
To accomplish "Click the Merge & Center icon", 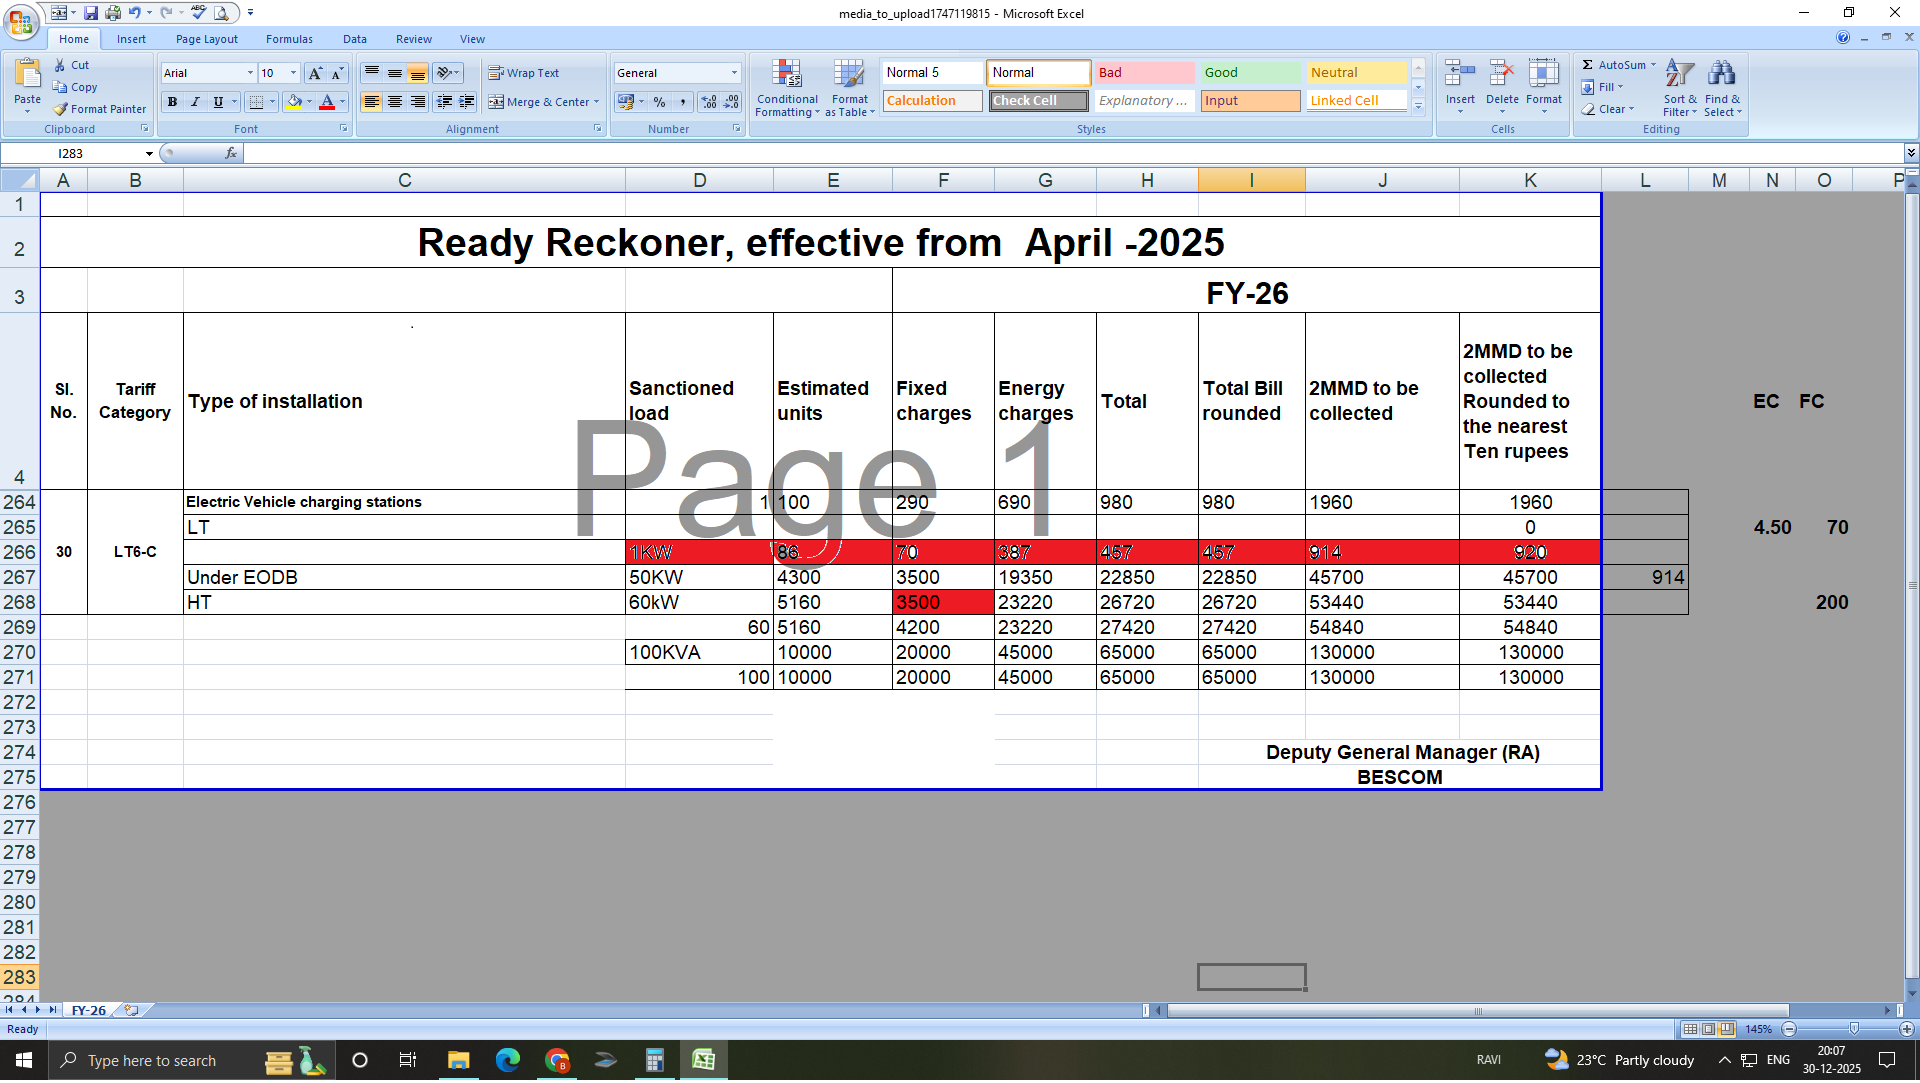I will pos(497,102).
